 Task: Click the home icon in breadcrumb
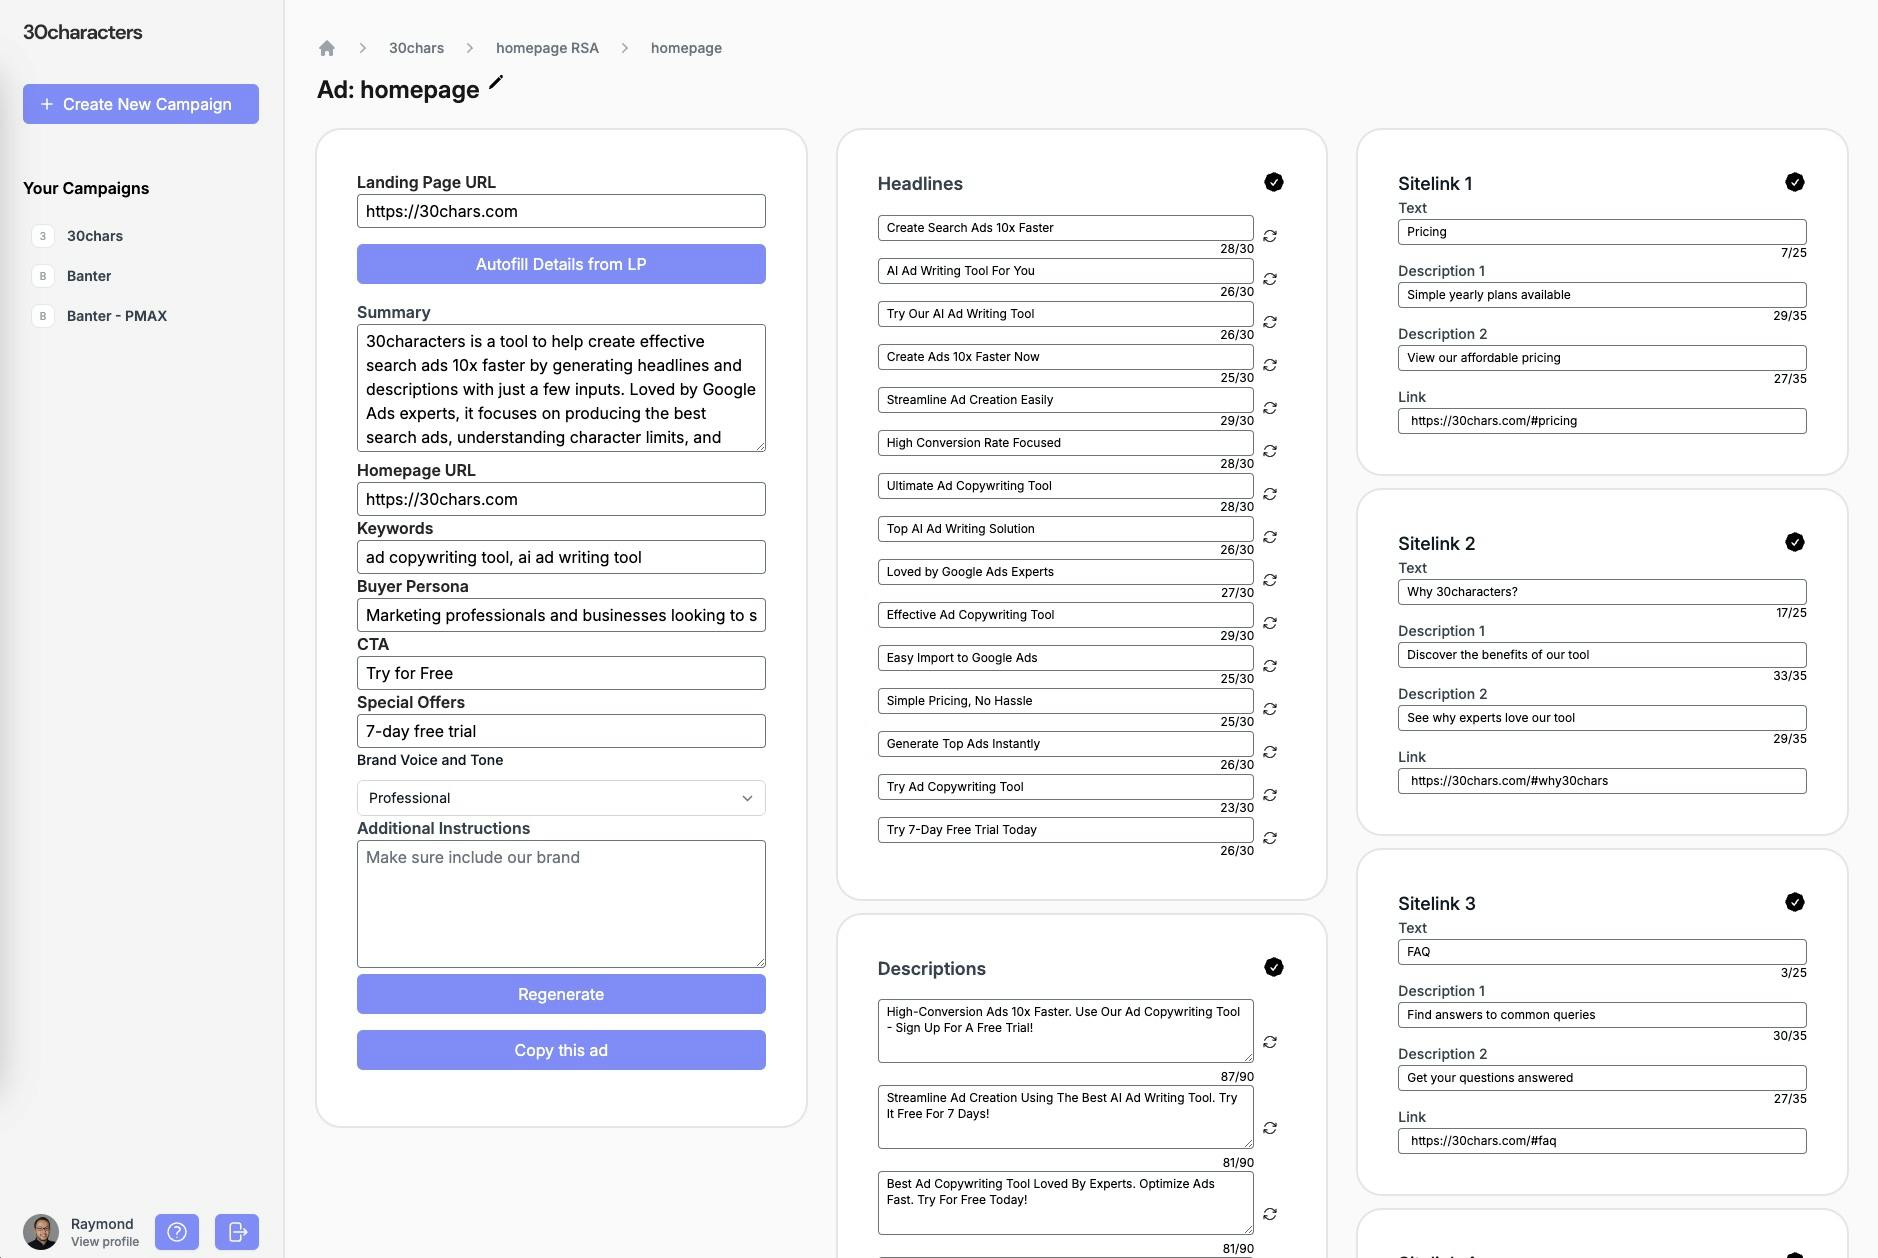[327, 48]
